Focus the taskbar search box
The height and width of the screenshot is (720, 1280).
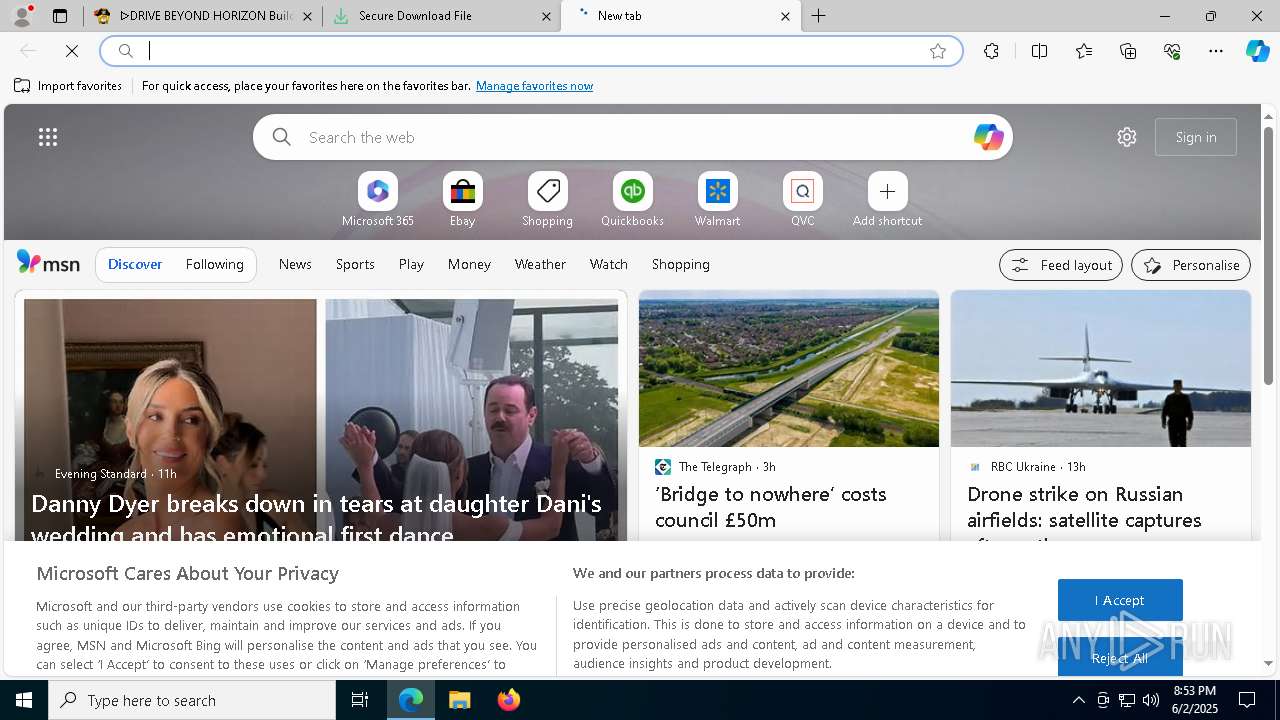point(192,700)
